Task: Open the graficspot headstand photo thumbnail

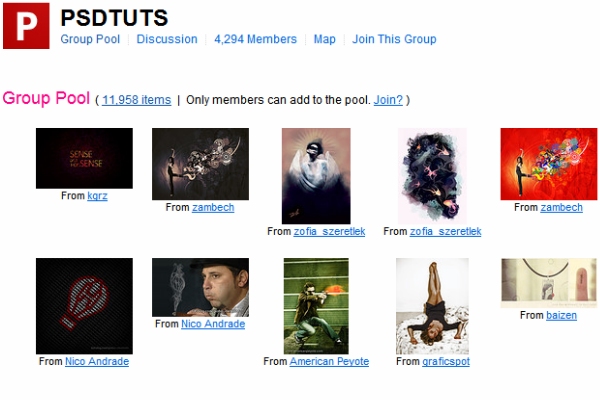Action: tap(432, 305)
